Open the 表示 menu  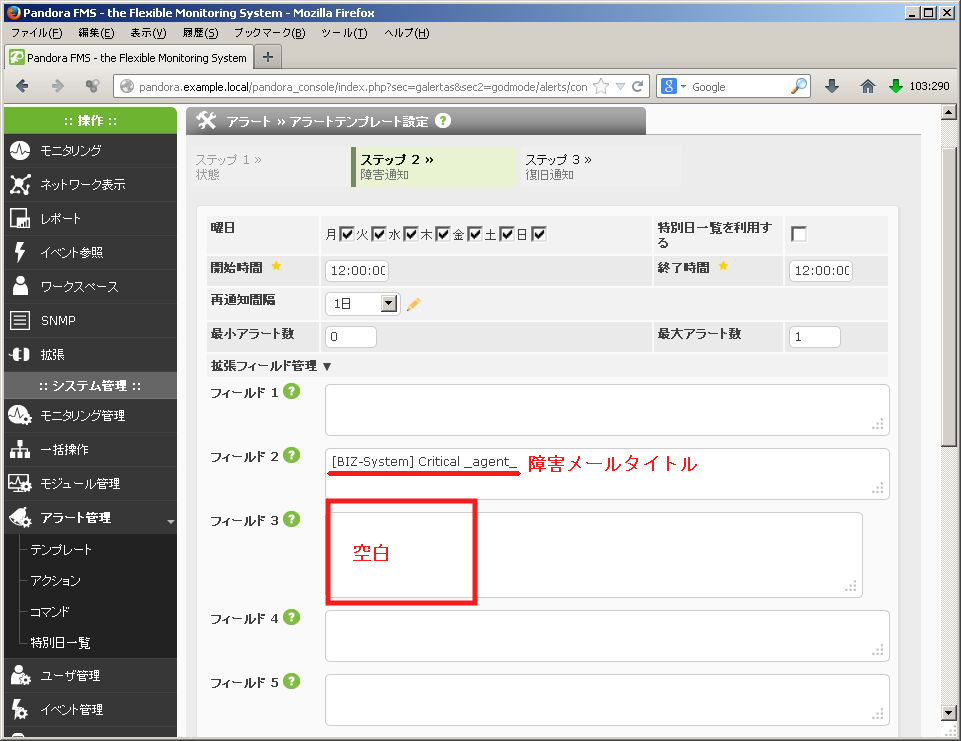tap(148, 33)
